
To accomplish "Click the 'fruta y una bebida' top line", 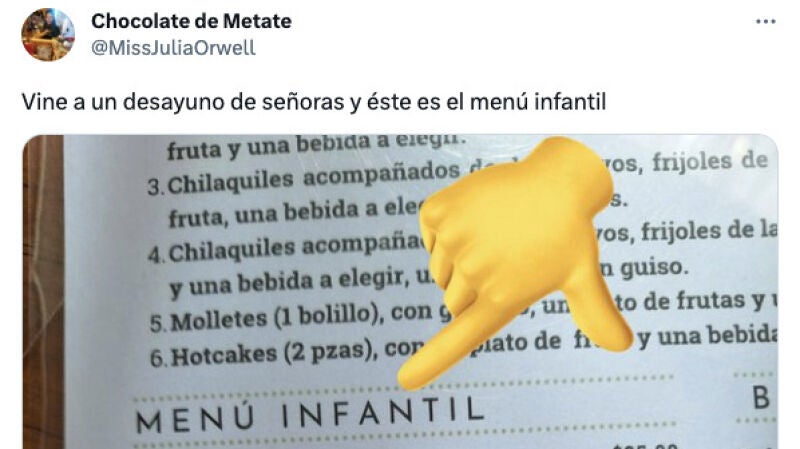I will coord(316,146).
